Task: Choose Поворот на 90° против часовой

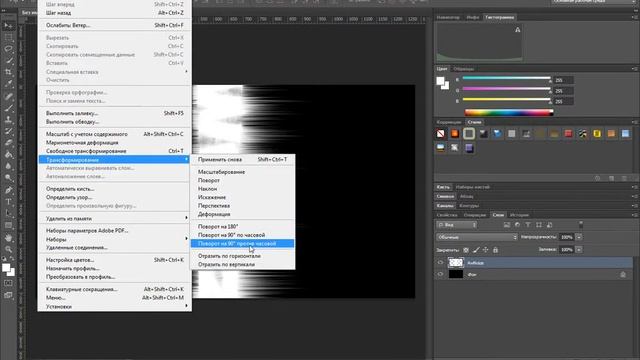Action: 242,244
